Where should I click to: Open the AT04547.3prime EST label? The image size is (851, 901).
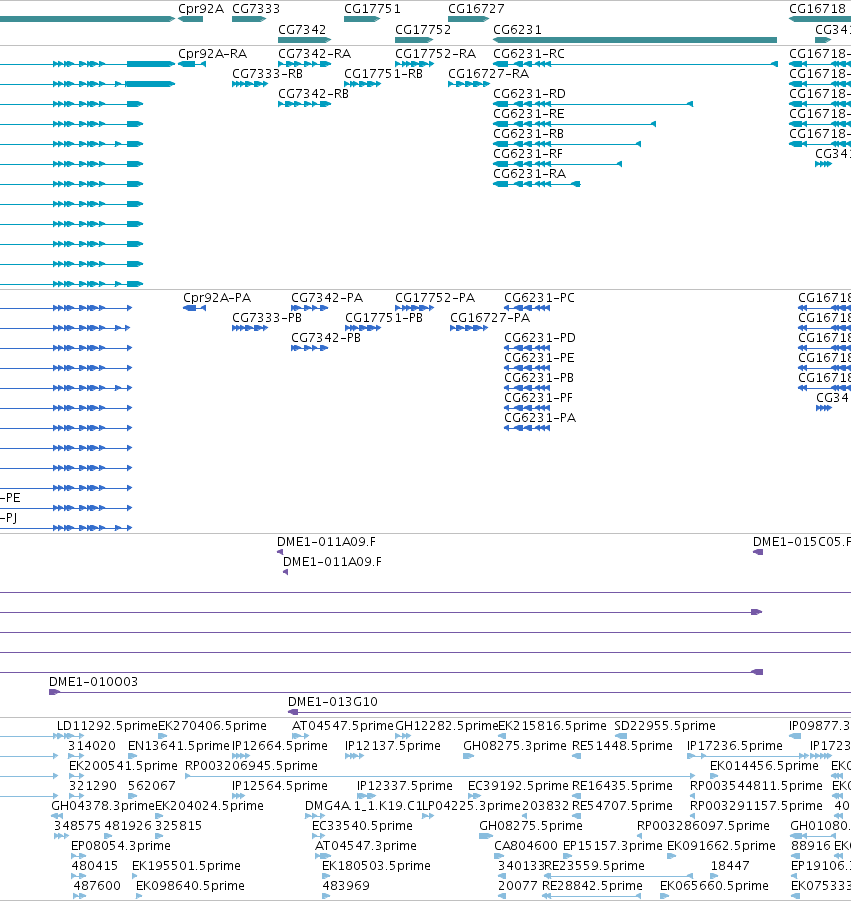(365, 846)
